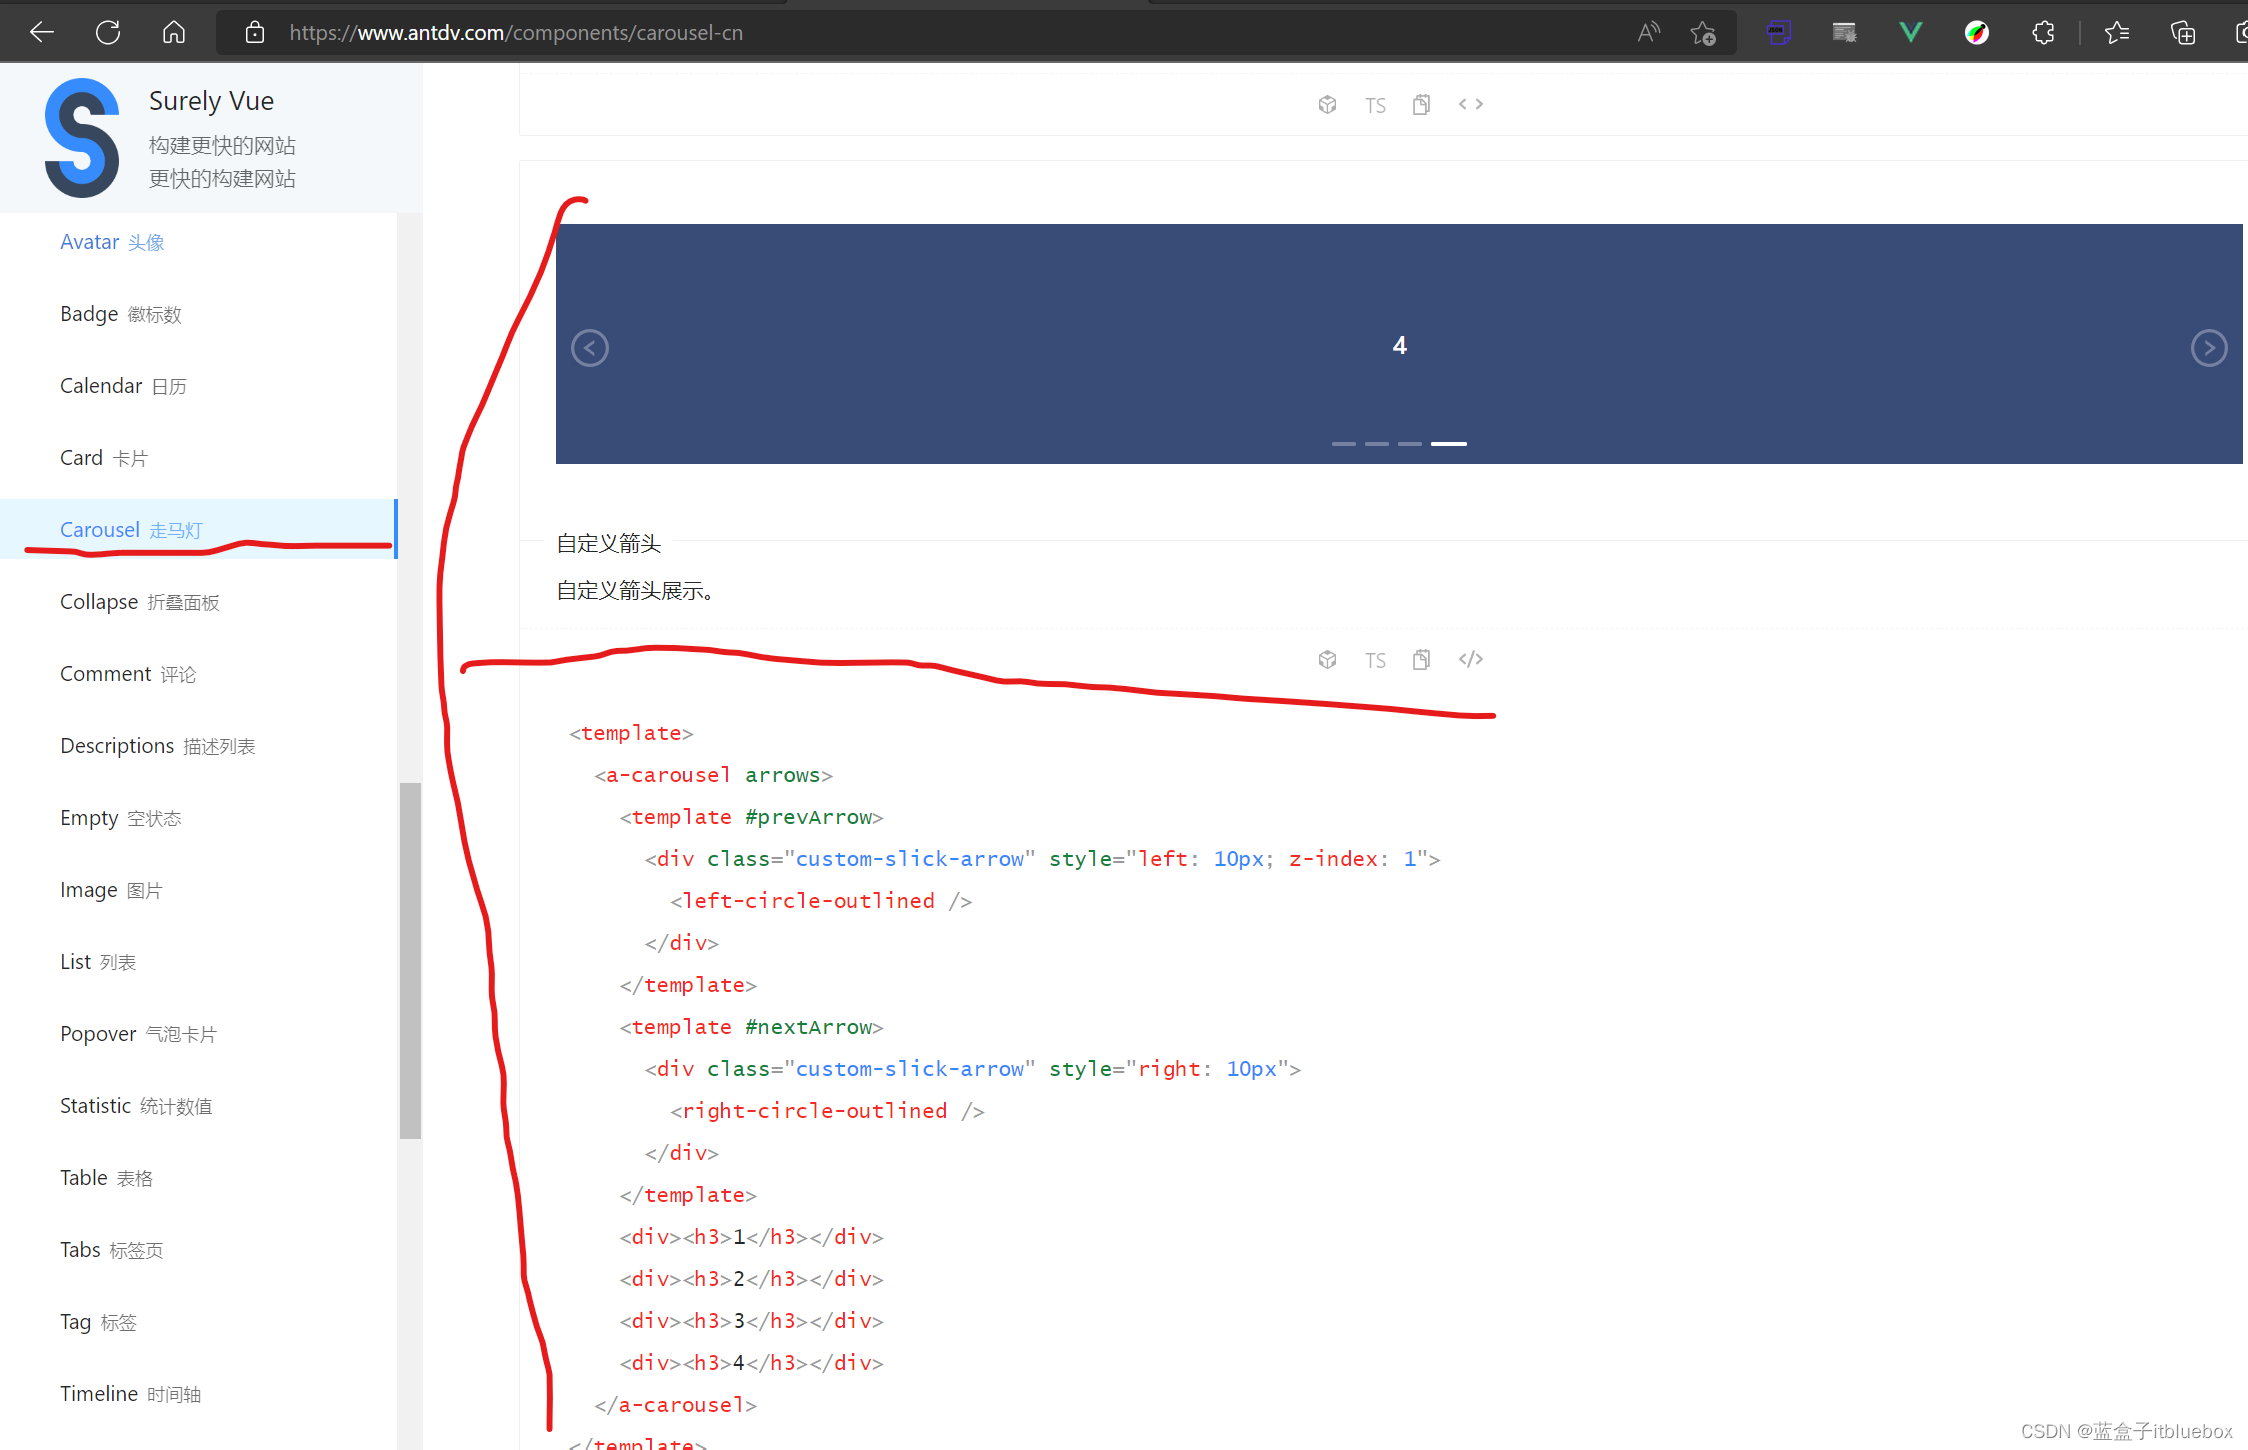Copy the lower demo code
The height and width of the screenshot is (1450, 2248).
1421,659
